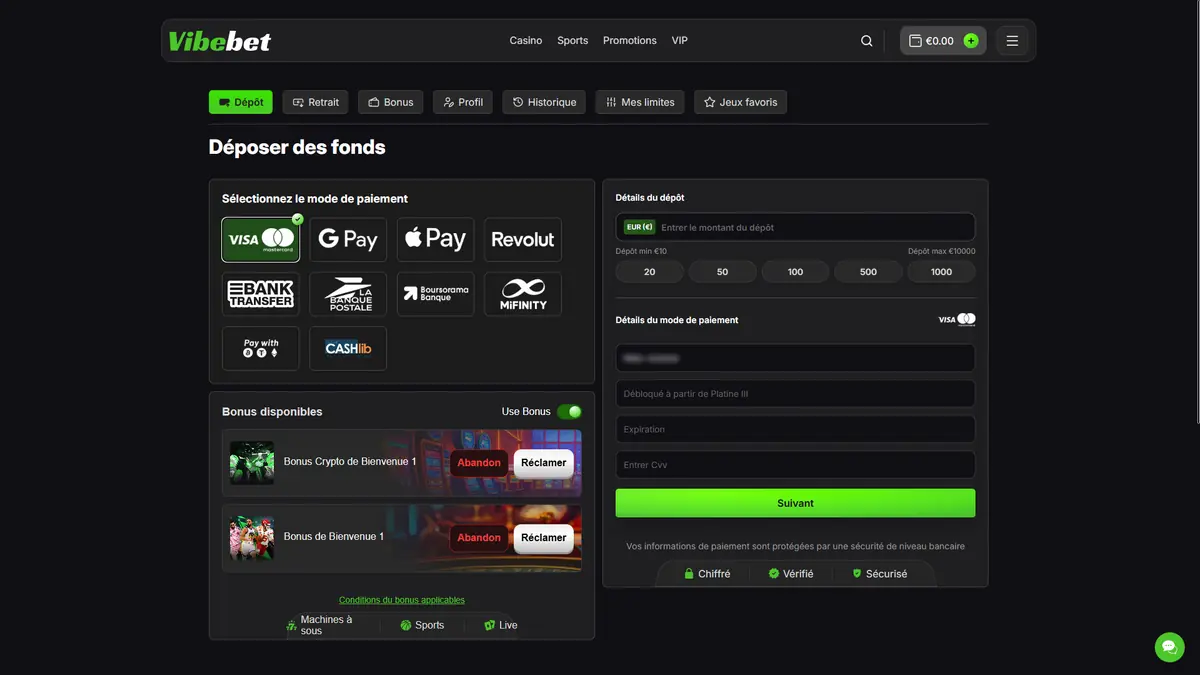The height and width of the screenshot is (675, 1200).
Task: Select the 100 amount preset
Action: [x=795, y=272]
